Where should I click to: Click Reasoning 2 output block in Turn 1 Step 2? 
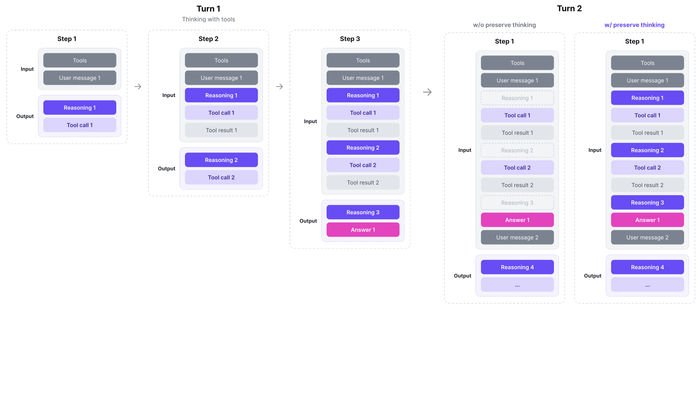(x=221, y=160)
